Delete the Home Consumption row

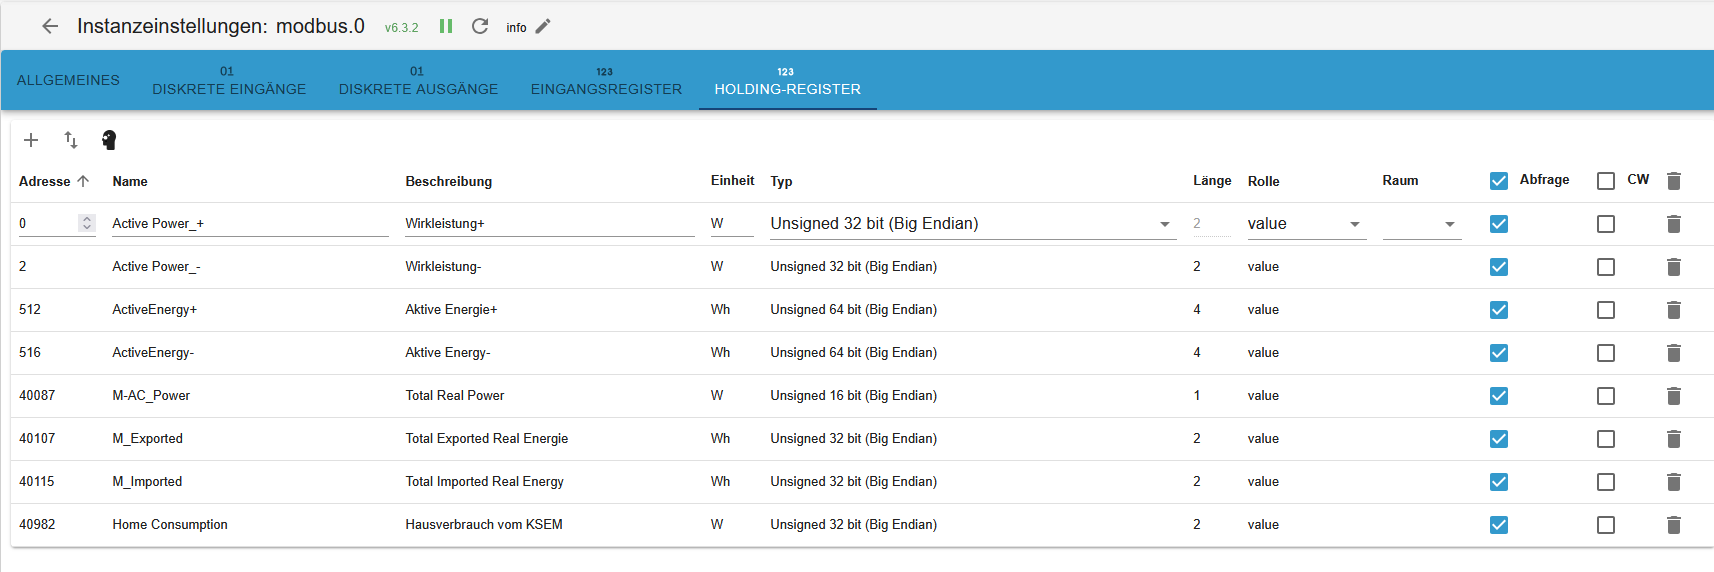click(1674, 525)
